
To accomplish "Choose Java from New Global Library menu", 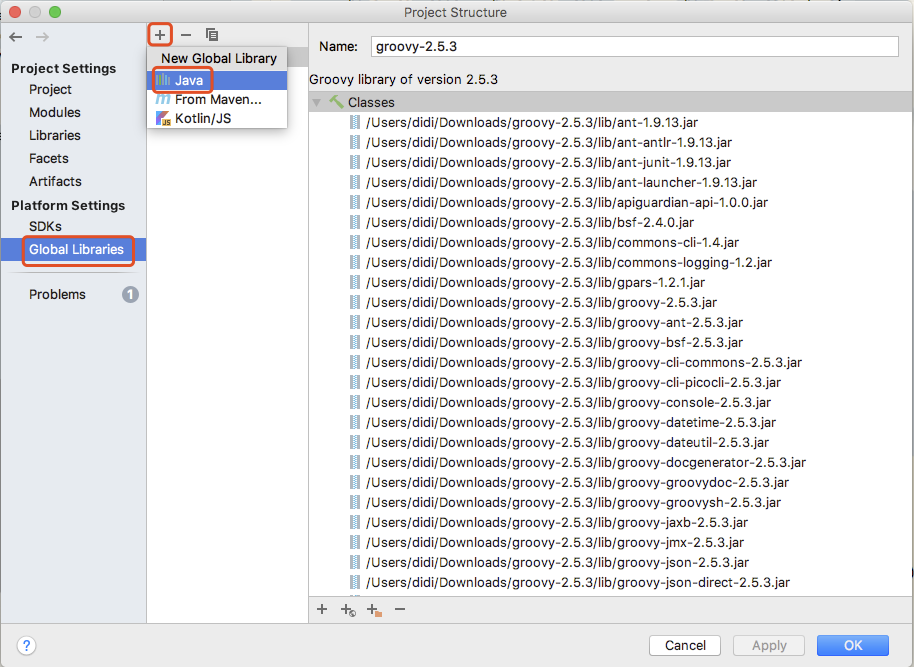I will (x=217, y=80).
